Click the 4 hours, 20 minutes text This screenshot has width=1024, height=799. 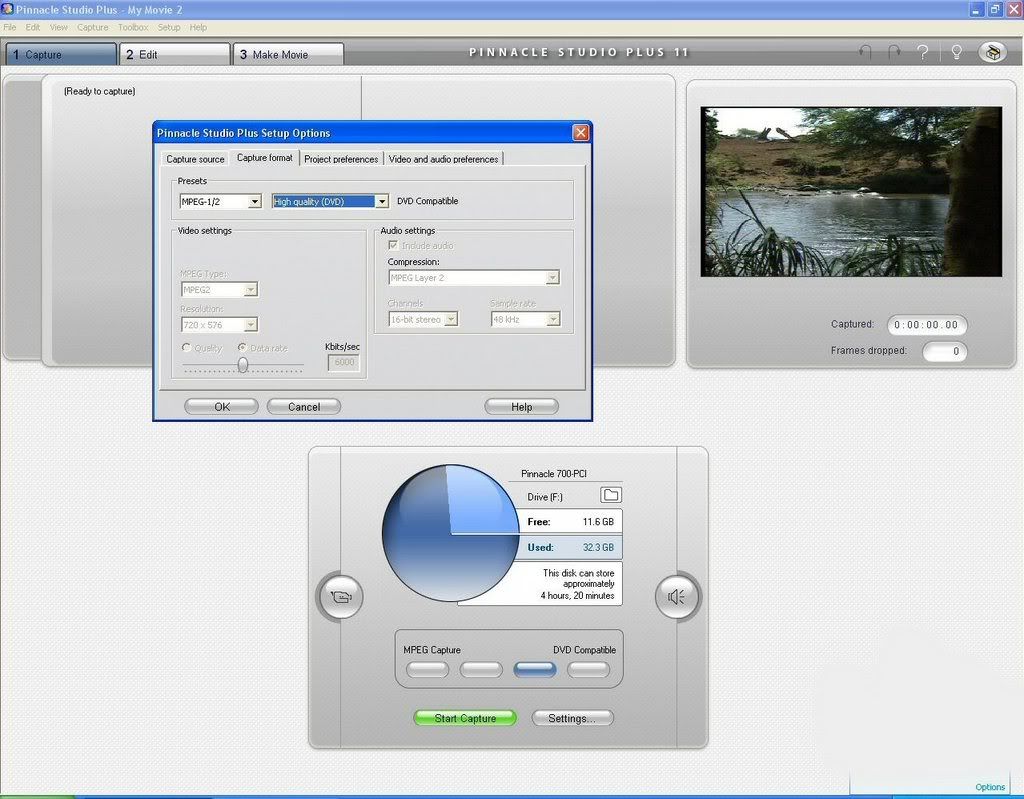tap(577, 596)
